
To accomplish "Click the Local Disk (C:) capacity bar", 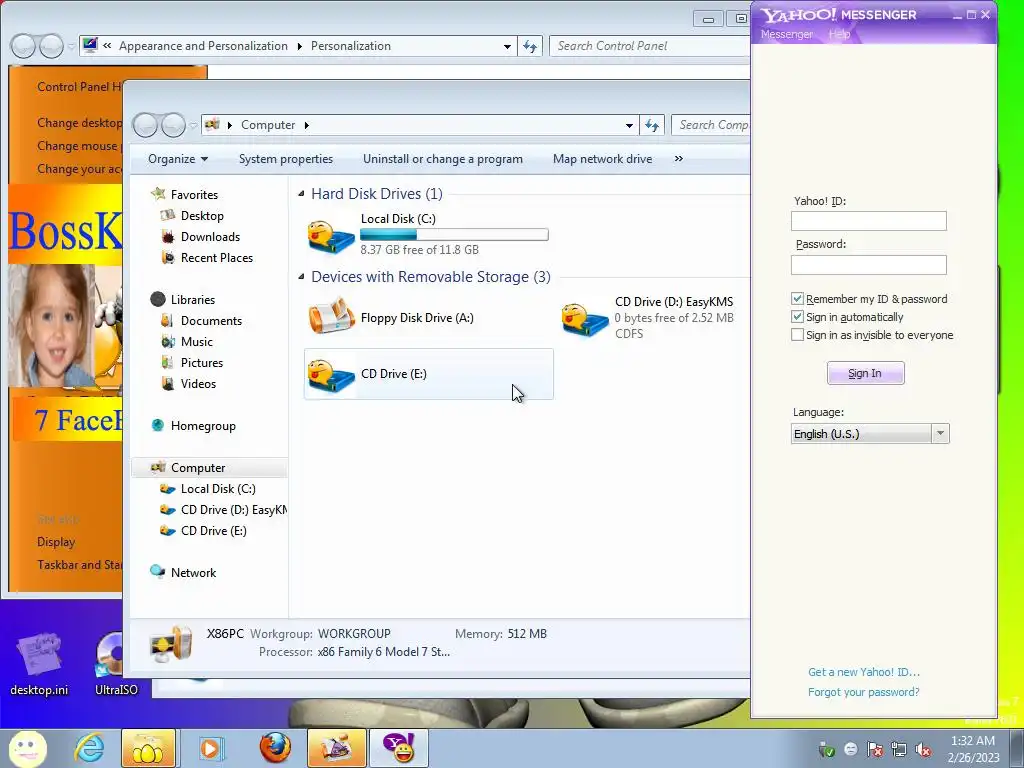I will coord(455,234).
